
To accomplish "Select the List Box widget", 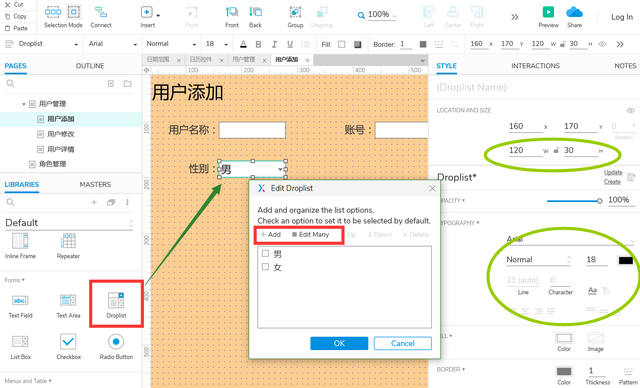I will tap(20, 347).
